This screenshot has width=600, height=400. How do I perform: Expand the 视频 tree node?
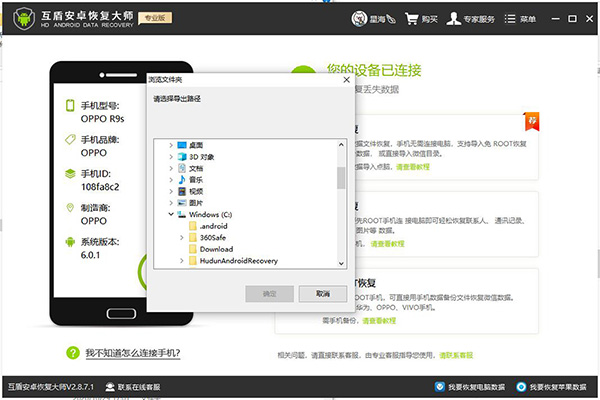171,191
